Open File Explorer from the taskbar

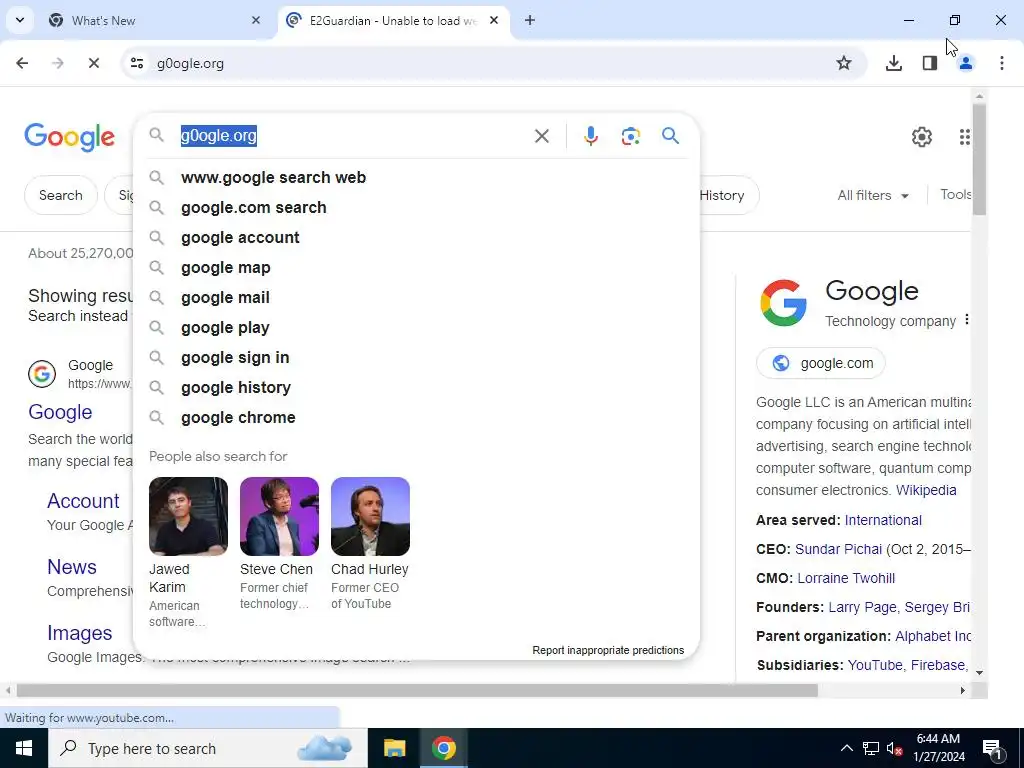tap(394, 748)
